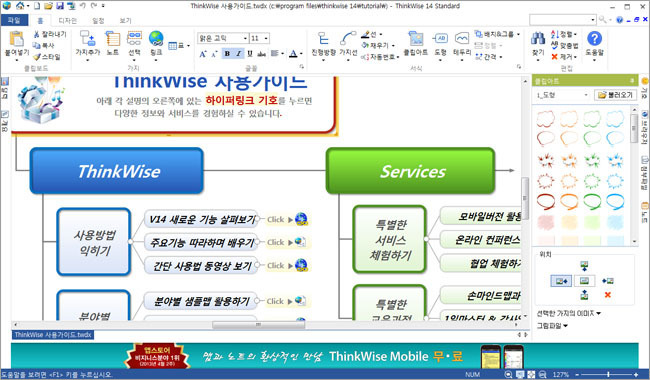Image resolution: width=650 pixels, height=380 pixels.
Task: Switch to the Home (홈) tab
Action: (x=40, y=20)
